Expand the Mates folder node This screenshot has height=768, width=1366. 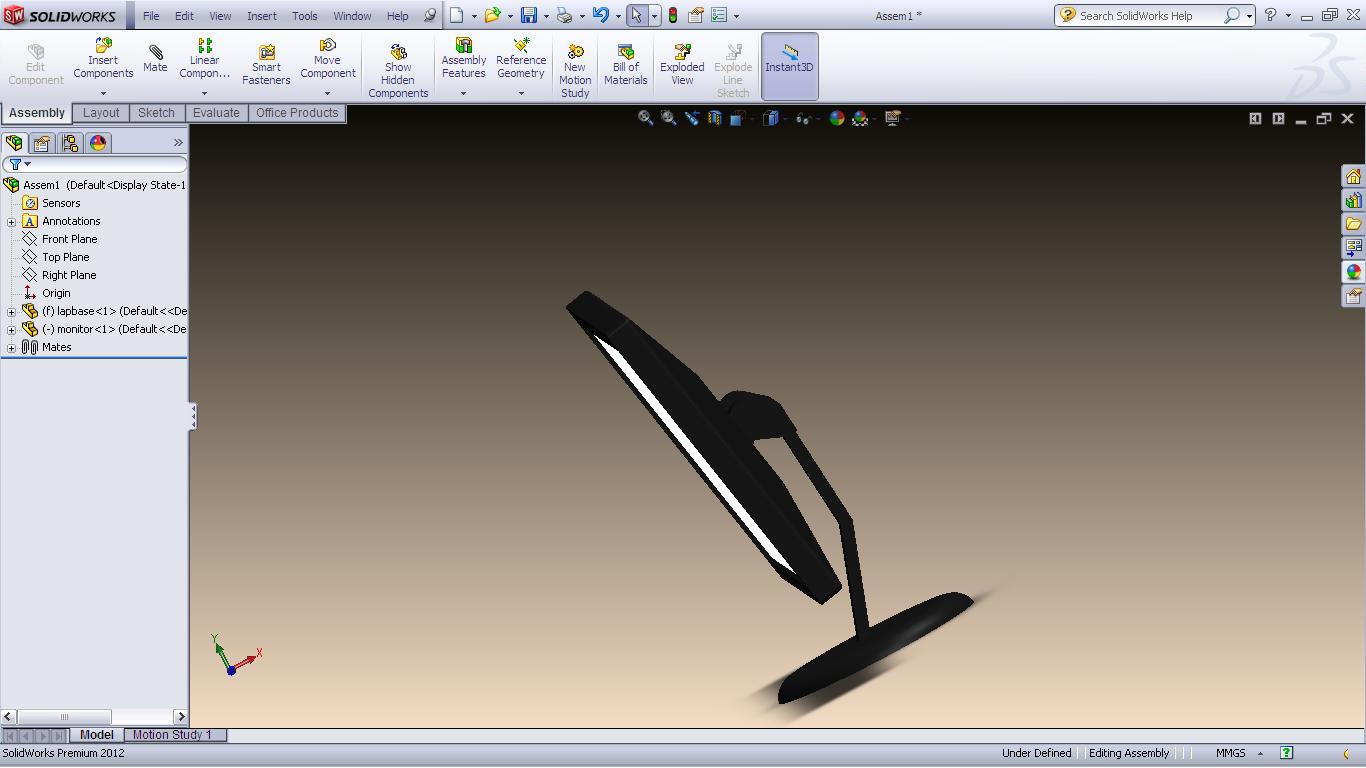pos(11,348)
